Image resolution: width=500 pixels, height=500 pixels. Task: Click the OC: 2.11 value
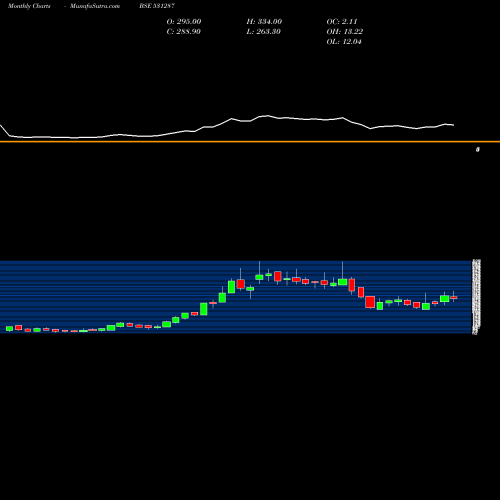click(x=342, y=22)
